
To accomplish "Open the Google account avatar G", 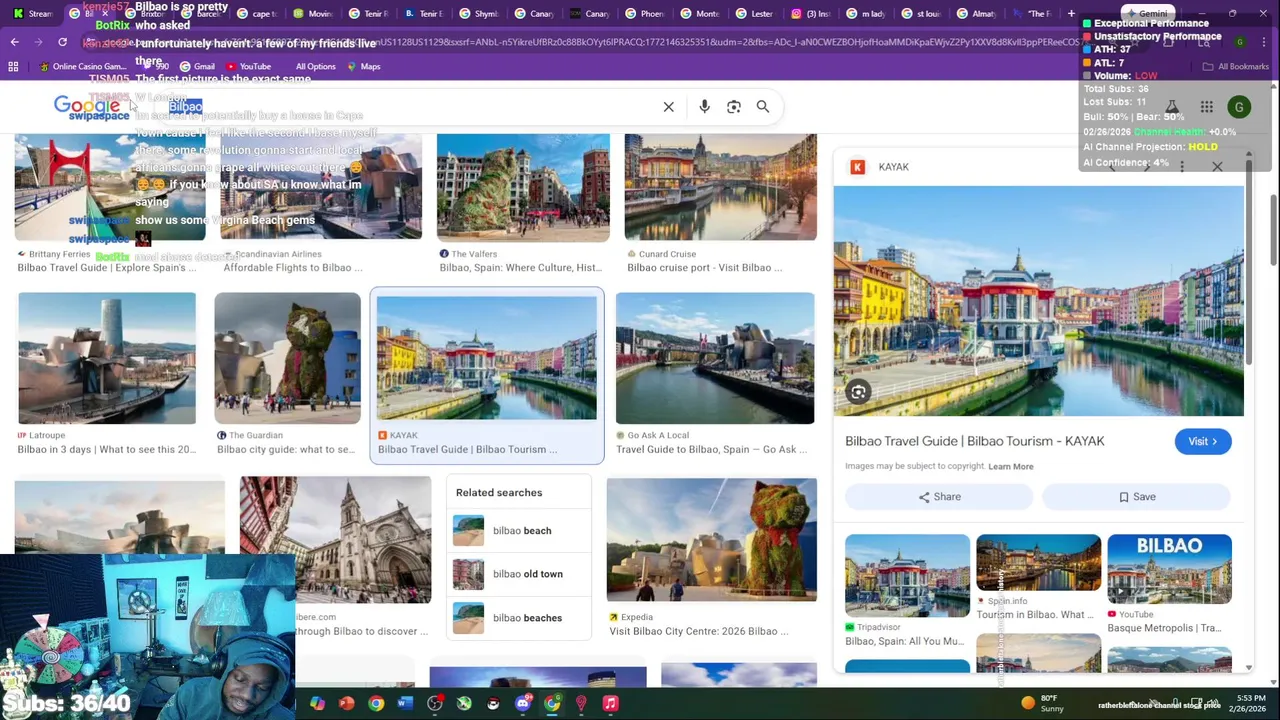I will click(x=1239, y=107).
